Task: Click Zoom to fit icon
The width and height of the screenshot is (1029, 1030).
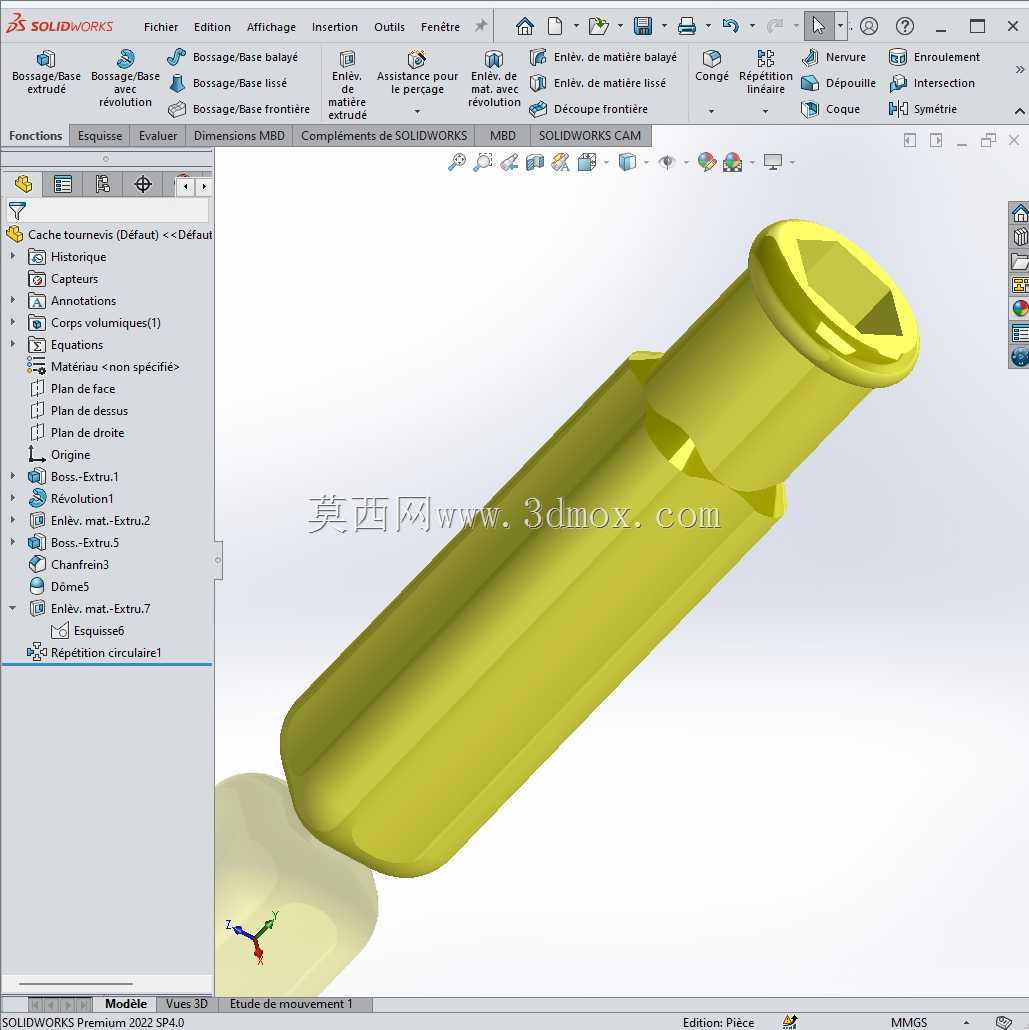Action: (457, 162)
